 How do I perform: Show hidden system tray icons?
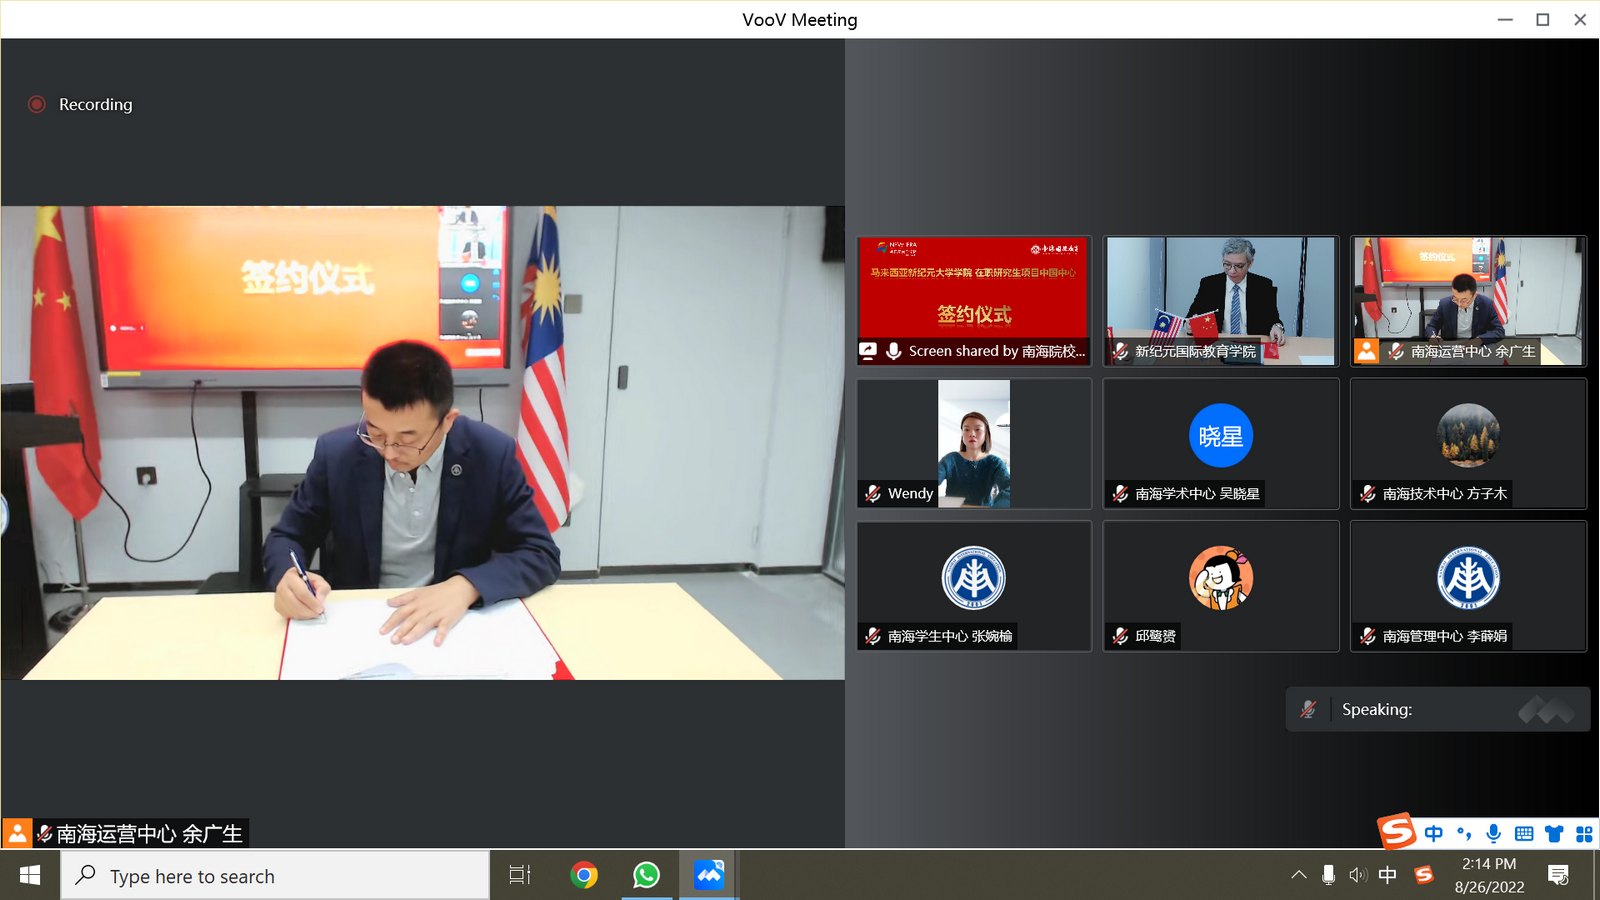click(1299, 875)
